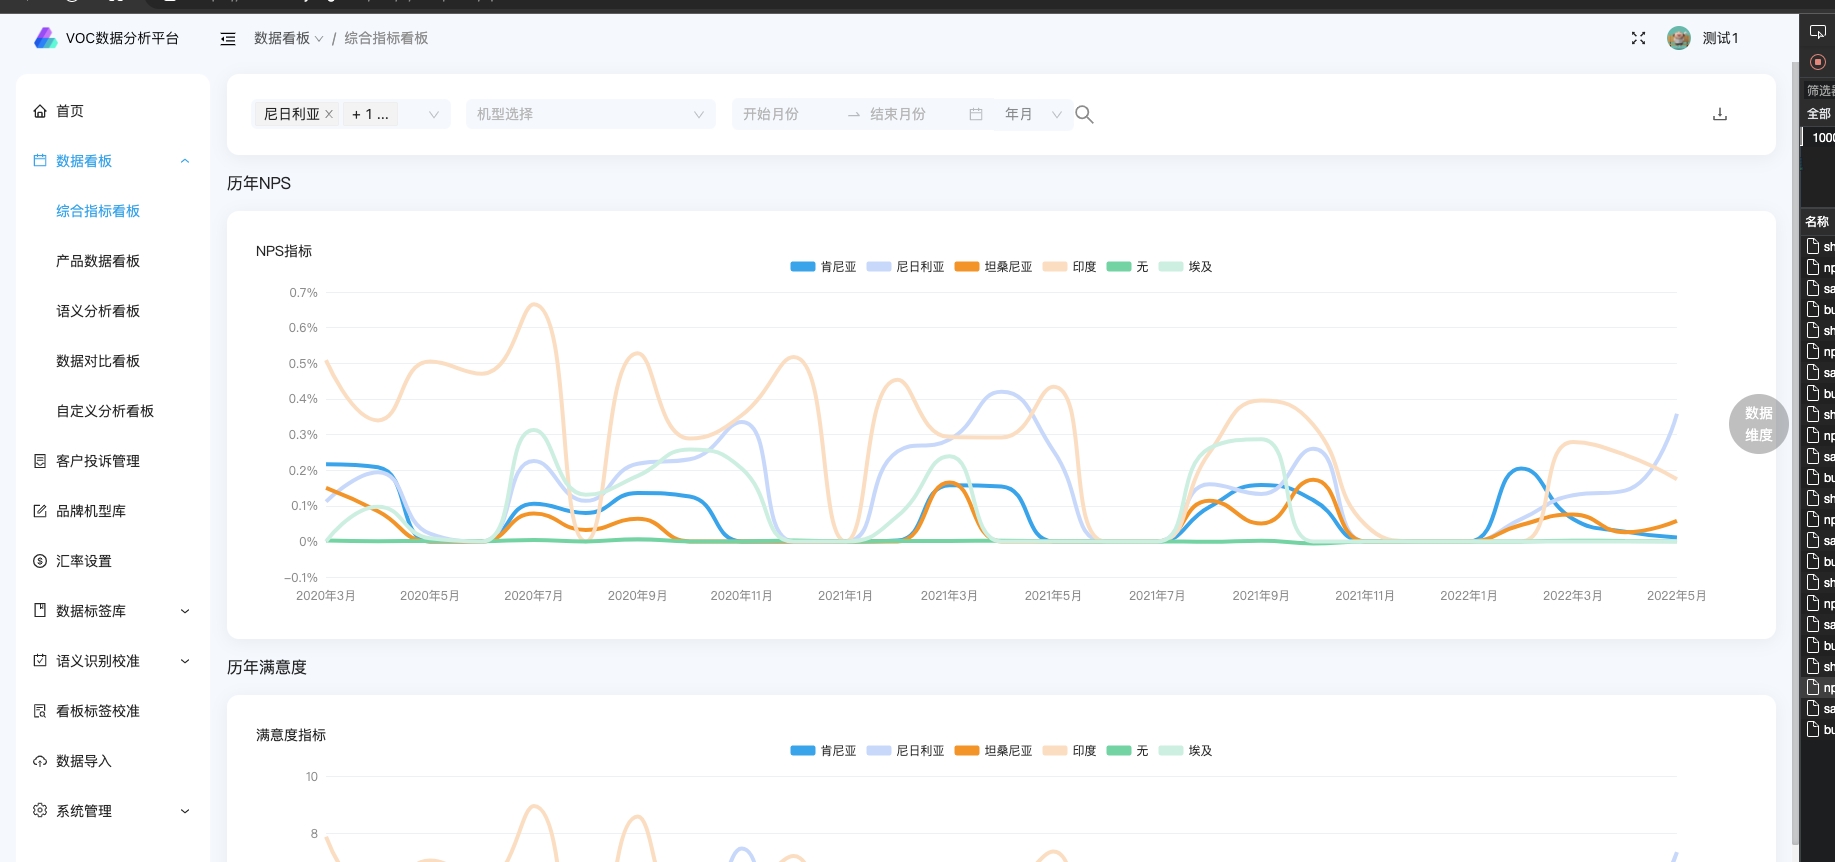1835x862 pixels.
Task: Click the 结束月份 end month field
Action: pos(912,114)
